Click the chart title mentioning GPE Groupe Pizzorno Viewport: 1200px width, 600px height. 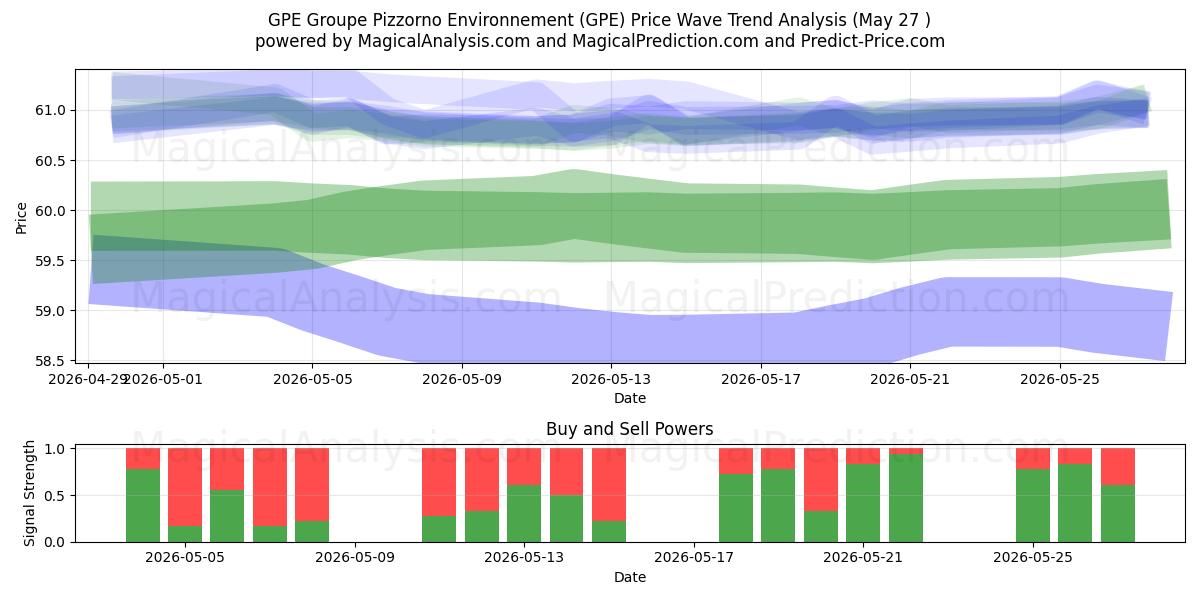(x=600, y=19)
